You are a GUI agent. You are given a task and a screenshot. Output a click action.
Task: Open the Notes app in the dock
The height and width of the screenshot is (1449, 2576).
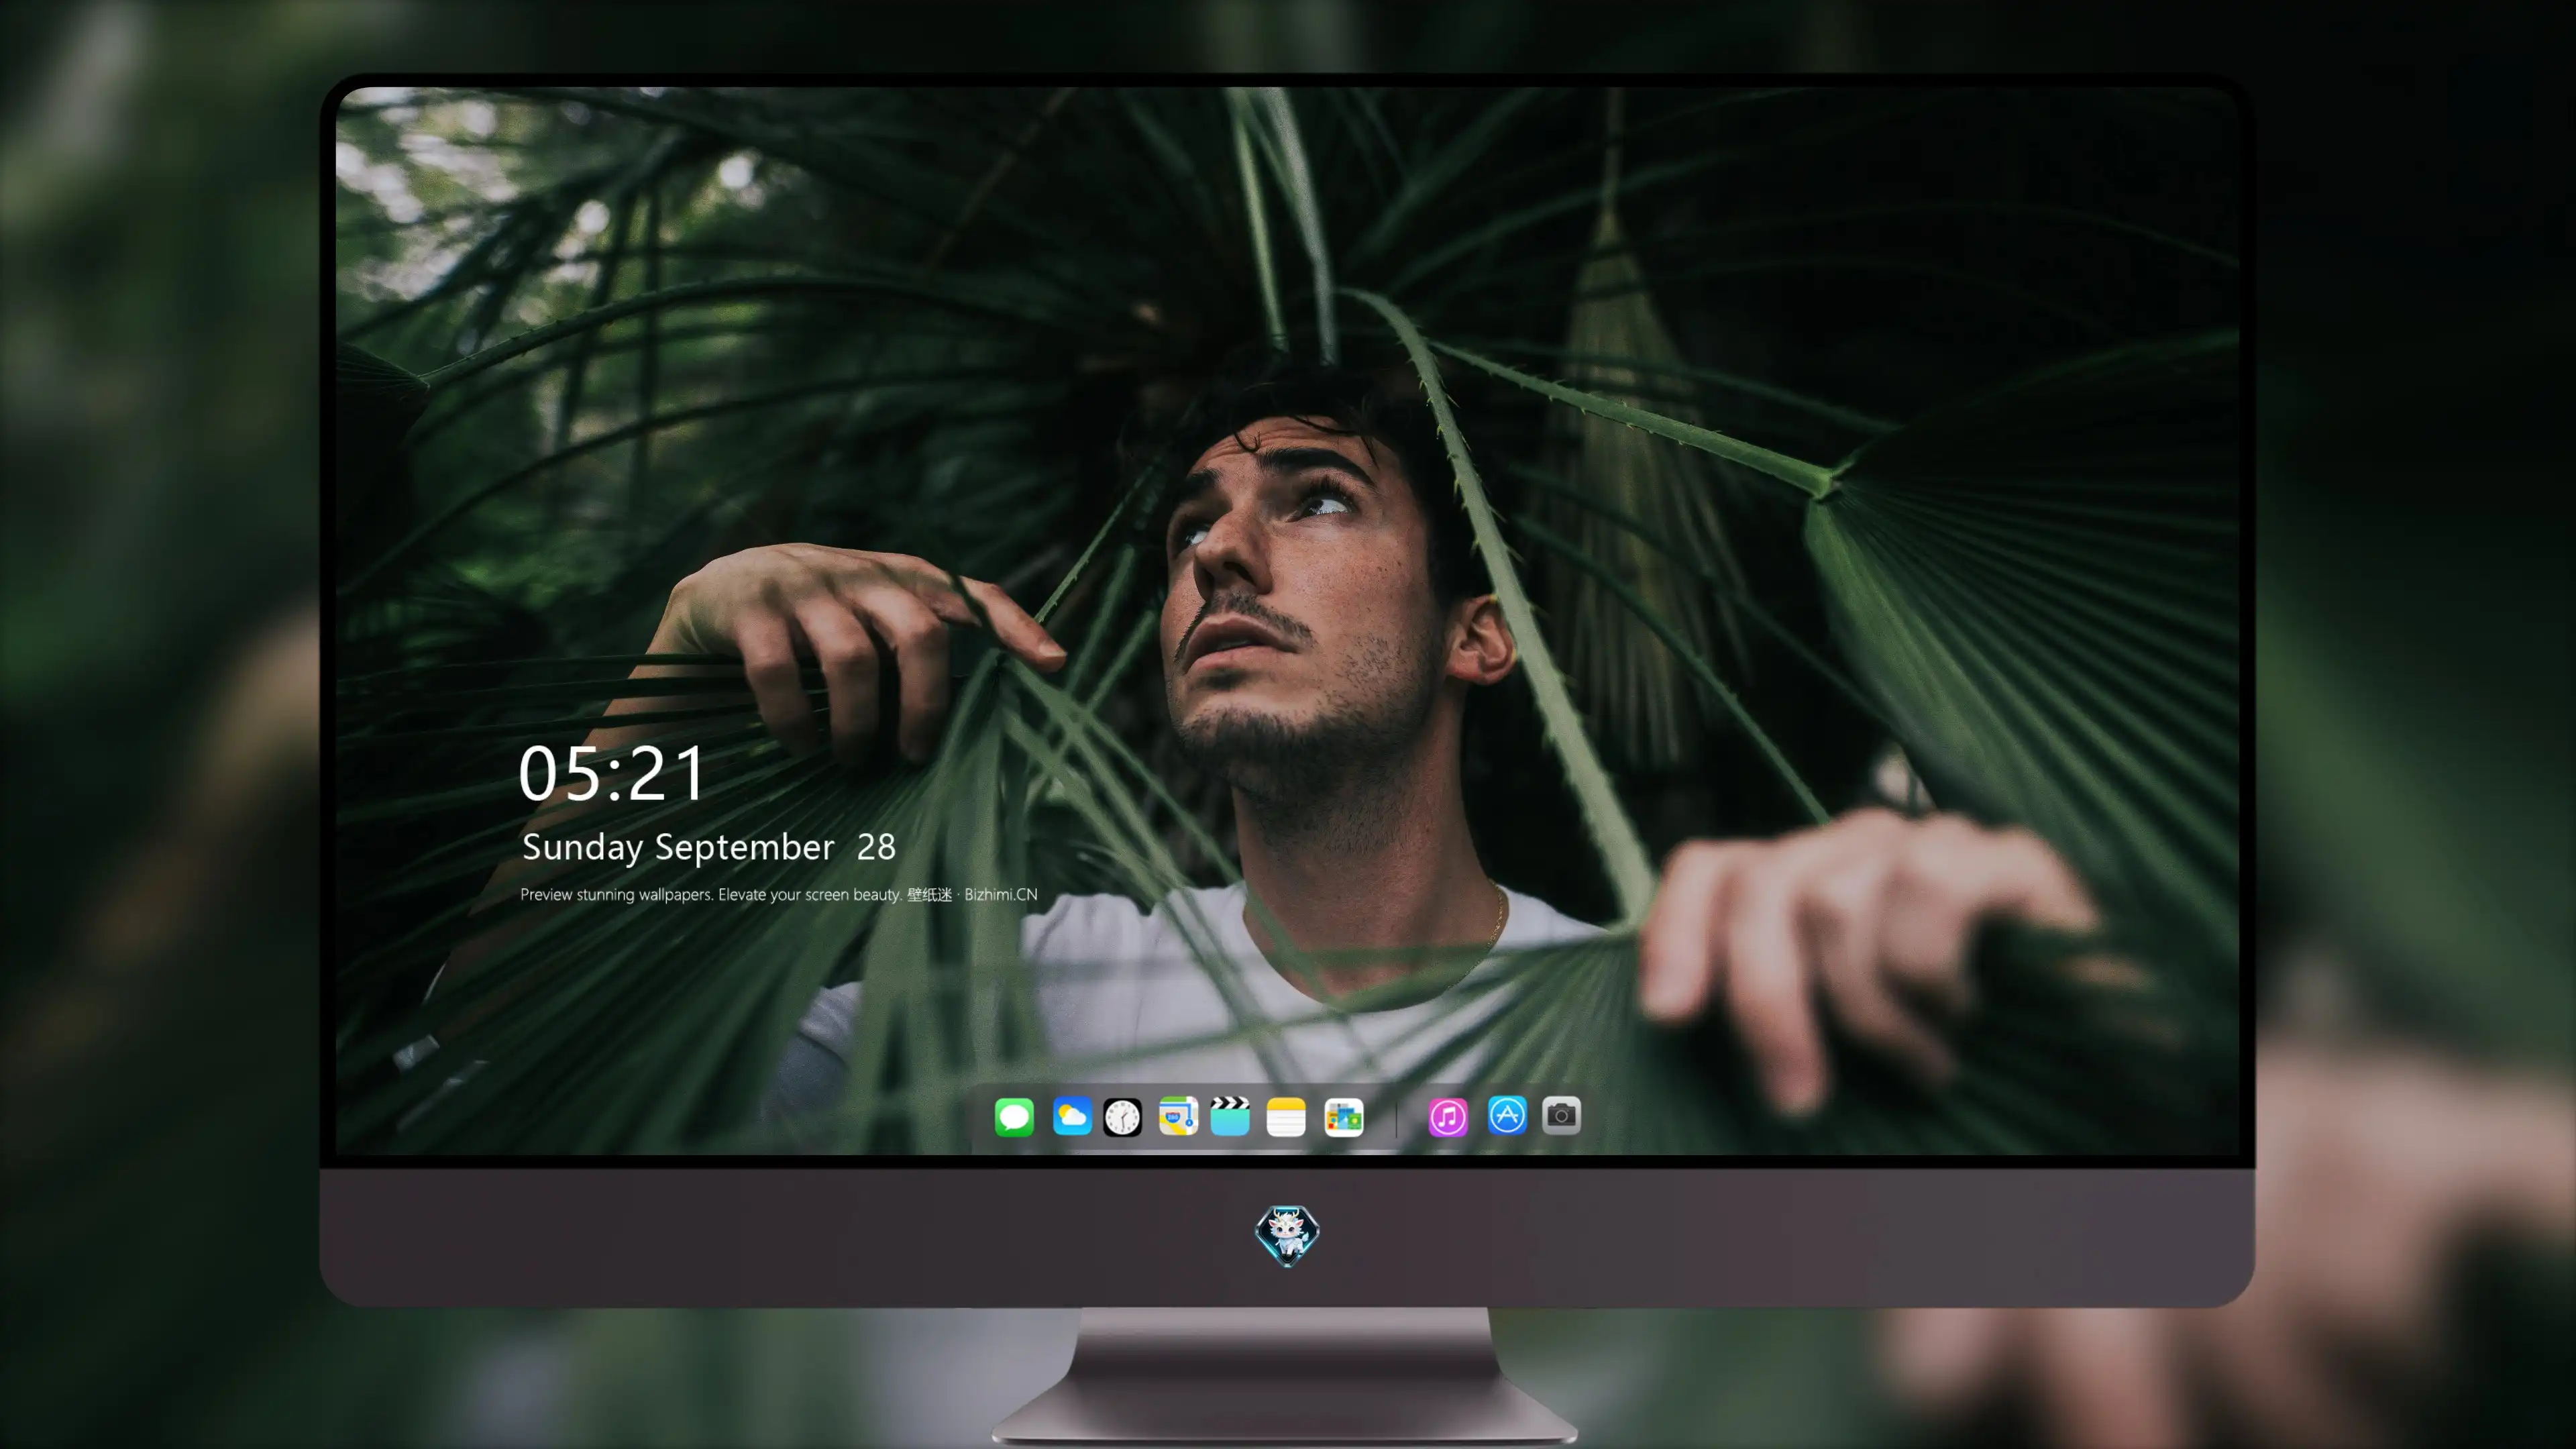click(x=1286, y=1116)
